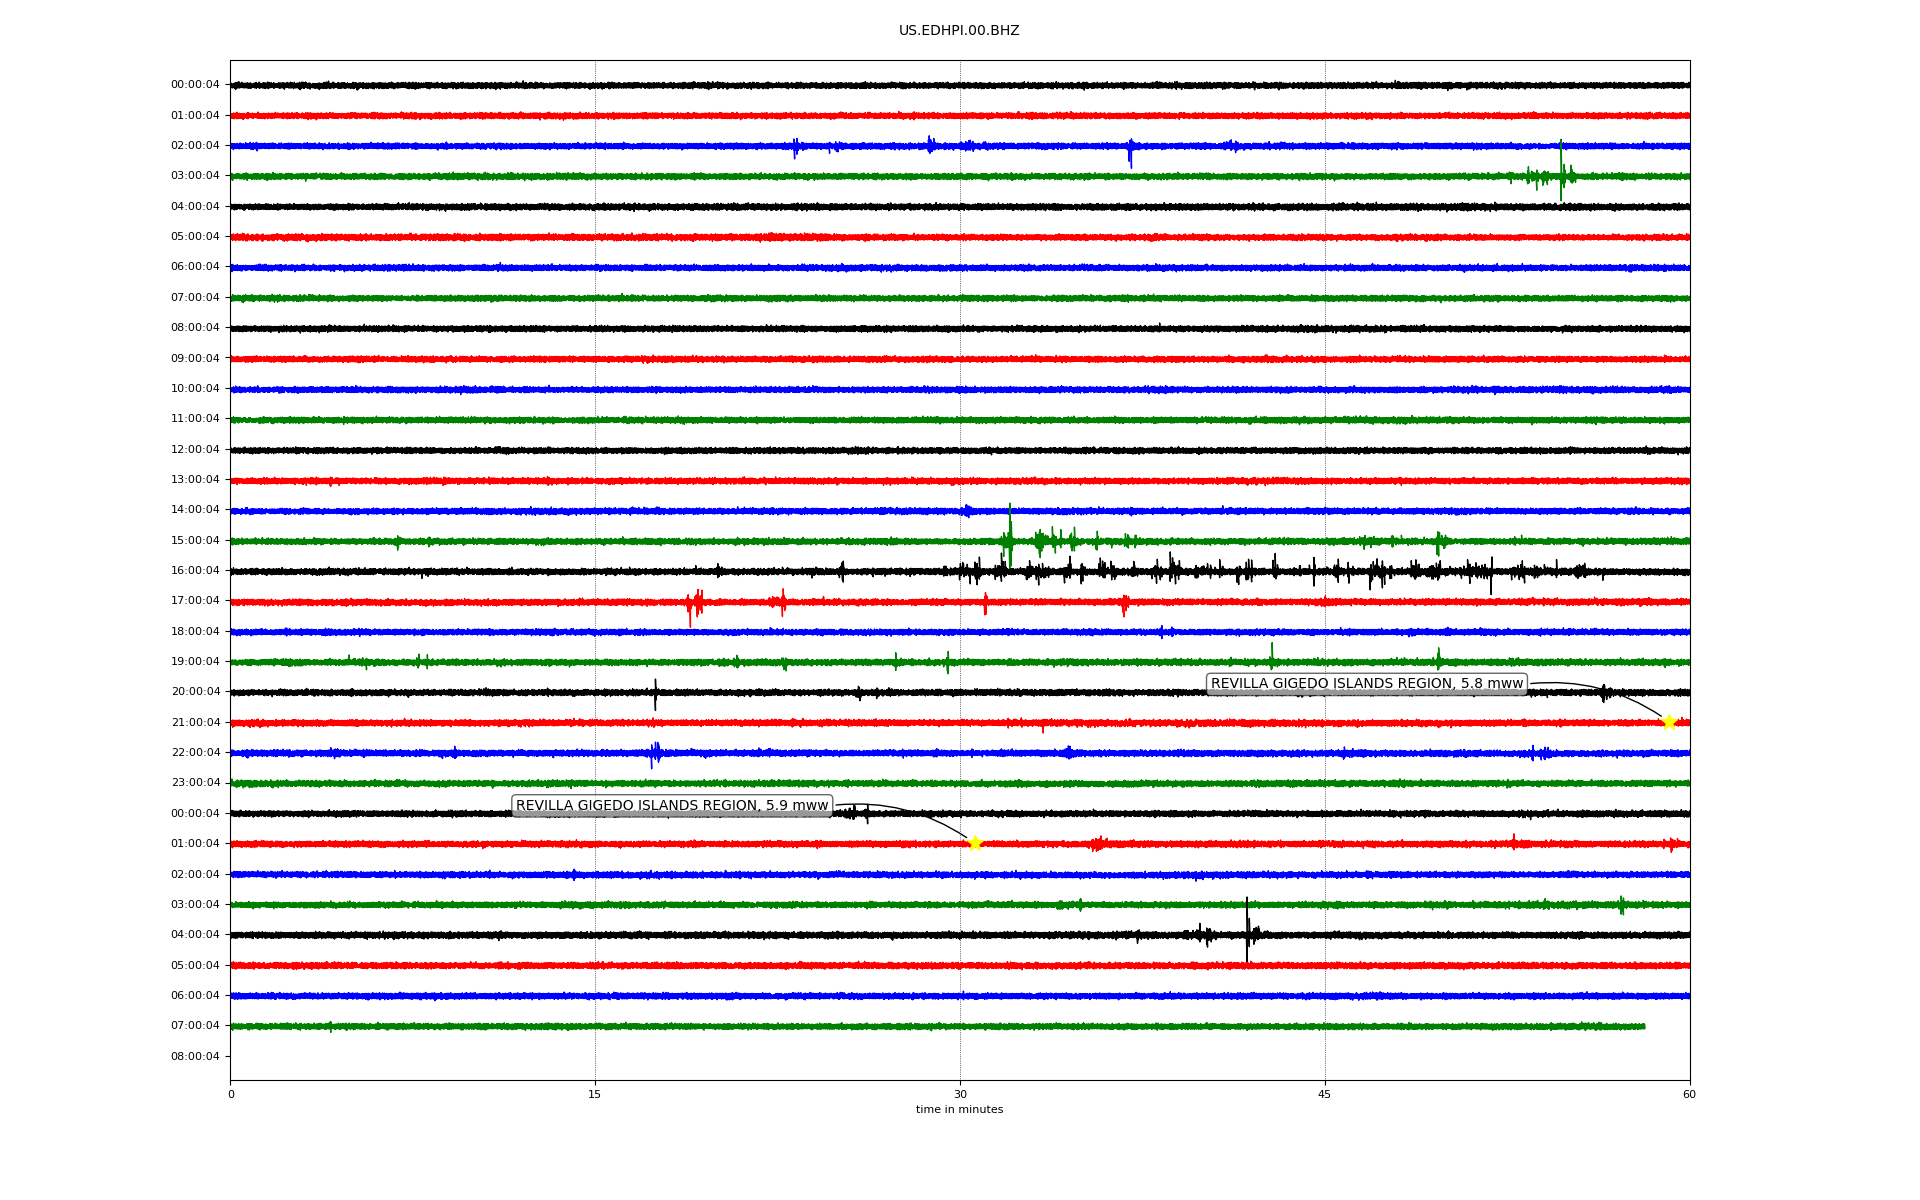Click the 10:00:04 row time label
Screen dimensions: 1920x1200
tap(195, 388)
